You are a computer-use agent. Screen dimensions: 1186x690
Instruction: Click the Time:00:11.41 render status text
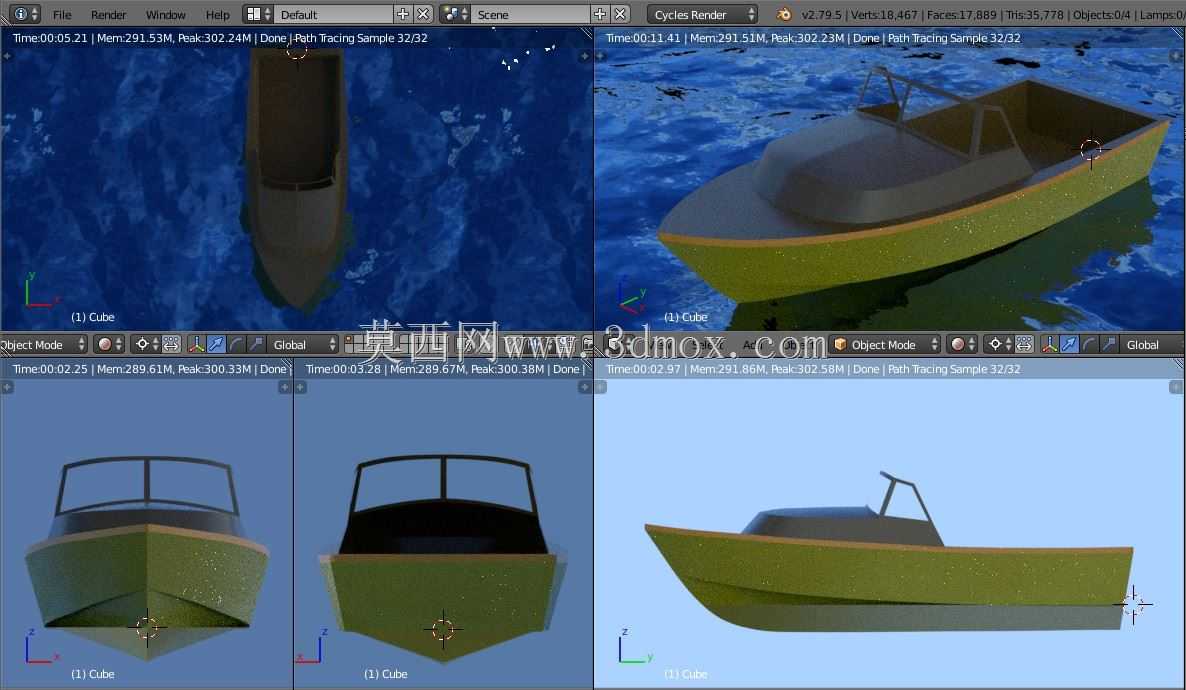click(643, 38)
